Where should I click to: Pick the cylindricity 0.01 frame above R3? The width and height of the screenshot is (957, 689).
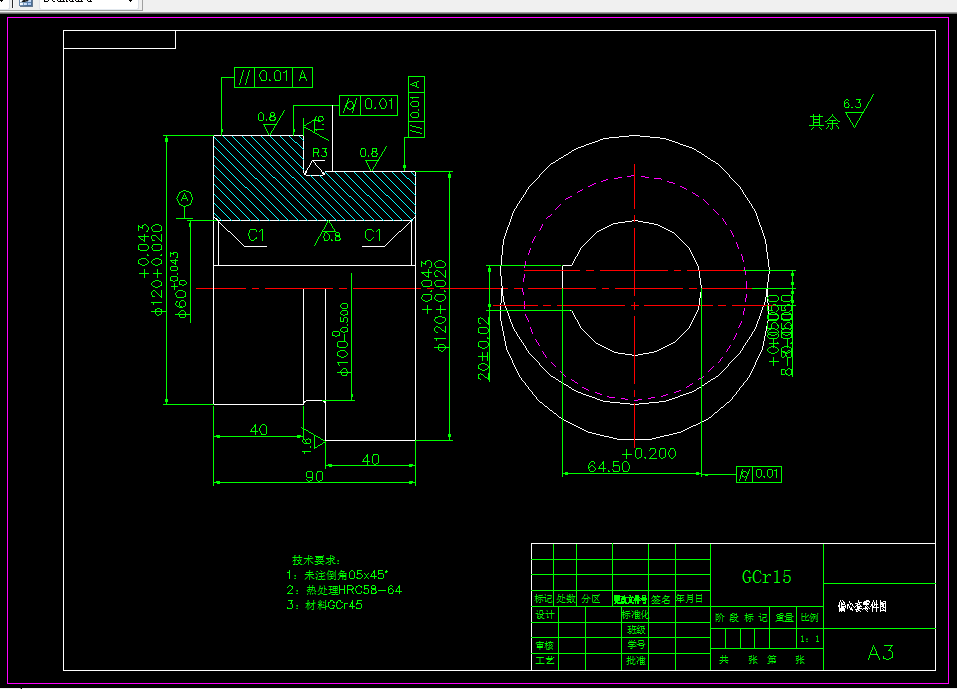coord(369,105)
